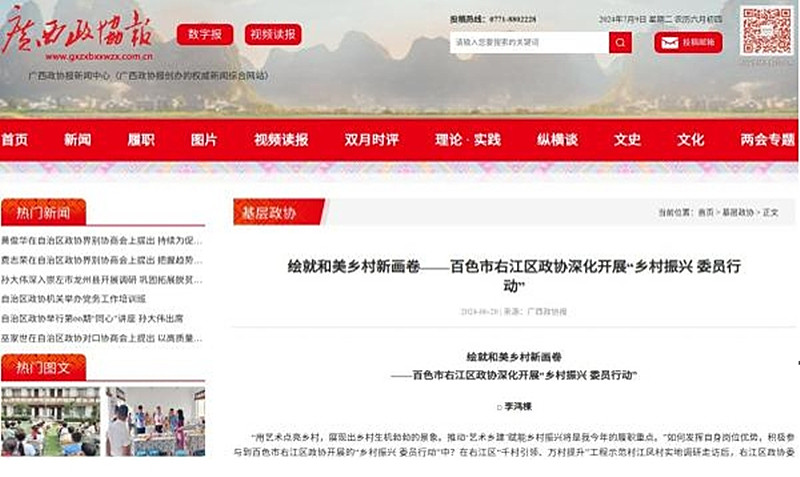Open 视频读报 in the navigation bar

pyautogui.click(x=281, y=139)
